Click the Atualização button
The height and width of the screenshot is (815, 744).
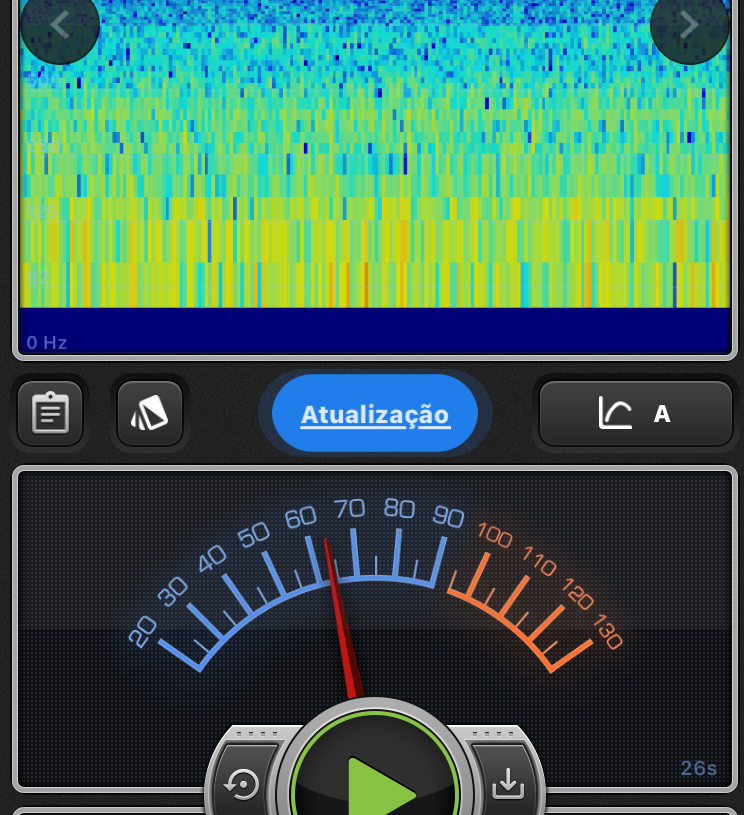tap(375, 414)
